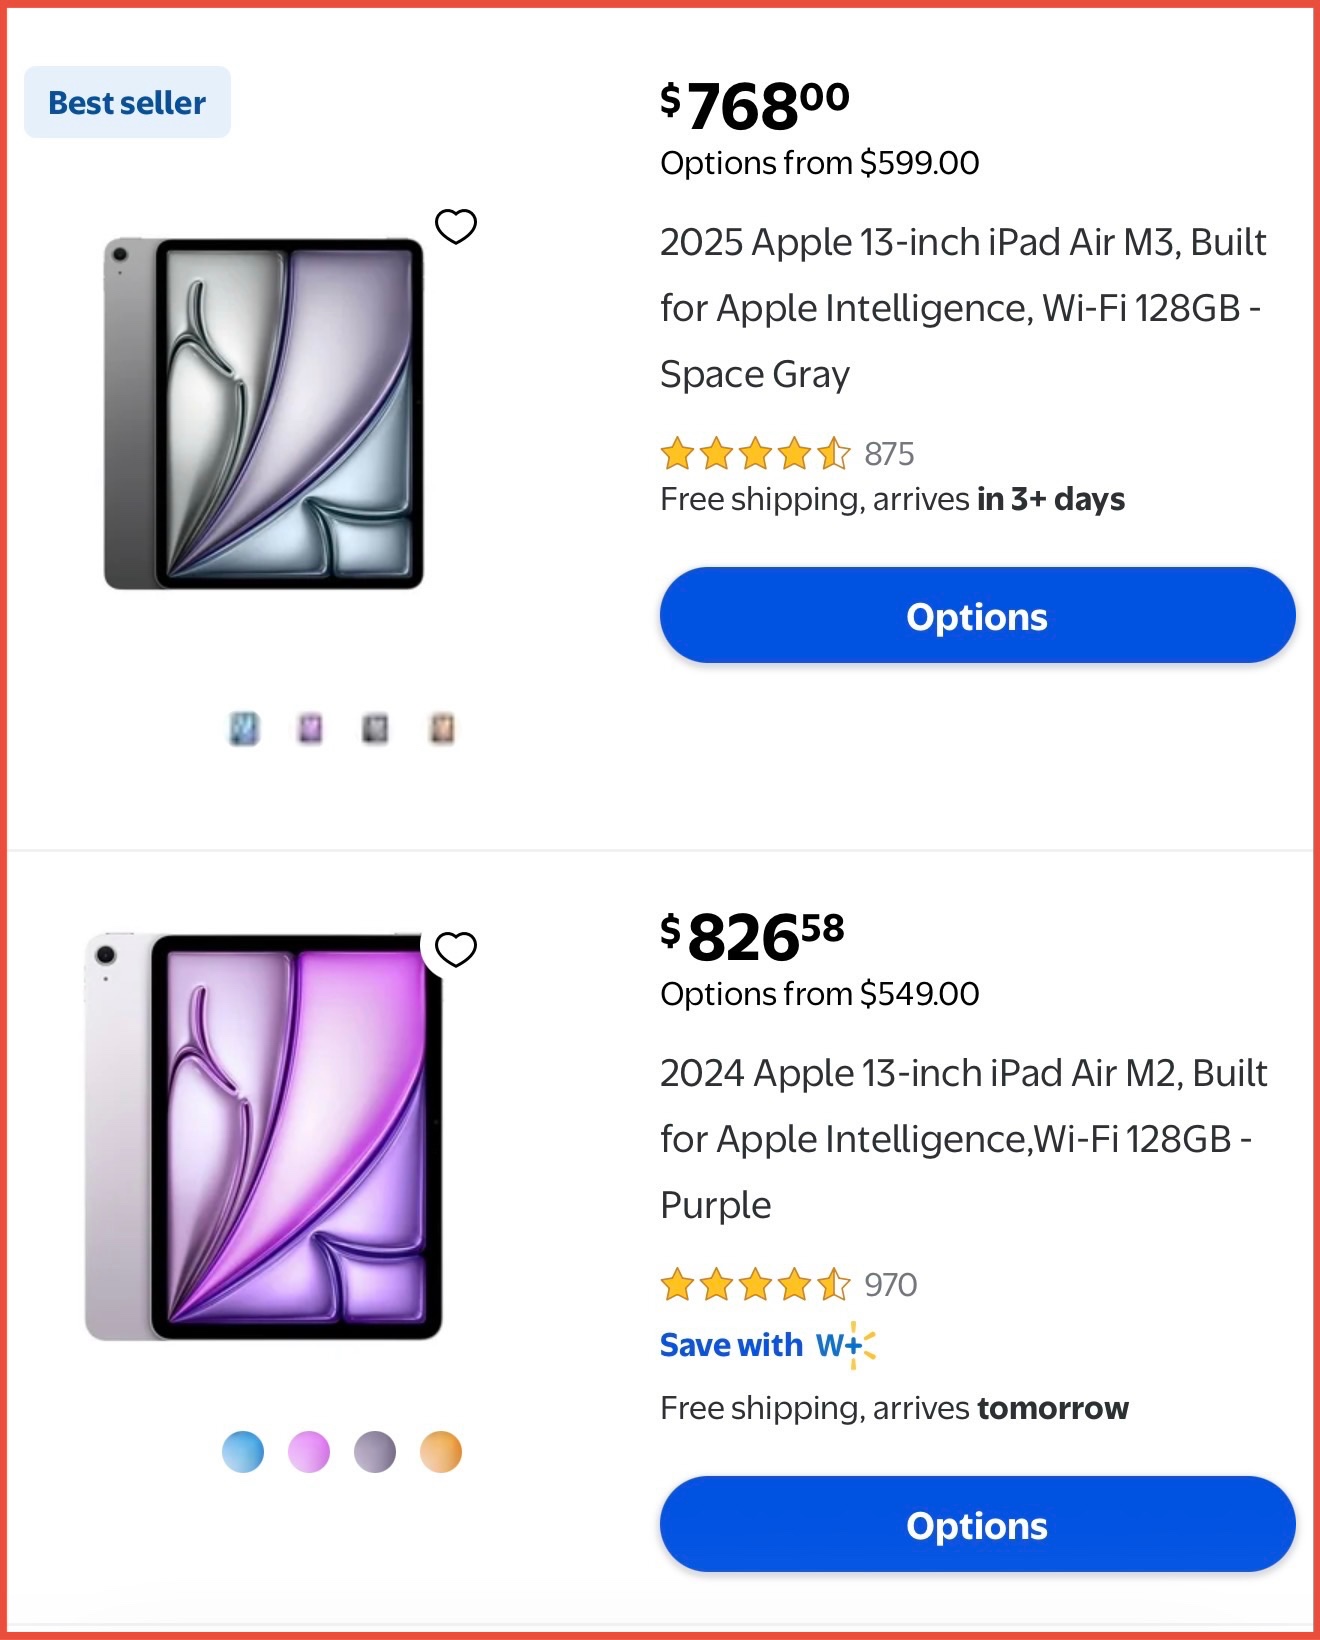Viewport: 1320px width, 1640px height.
Task: Choose the space gray variant thumbnail for iPad M3
Action: [x=375, y=729]
